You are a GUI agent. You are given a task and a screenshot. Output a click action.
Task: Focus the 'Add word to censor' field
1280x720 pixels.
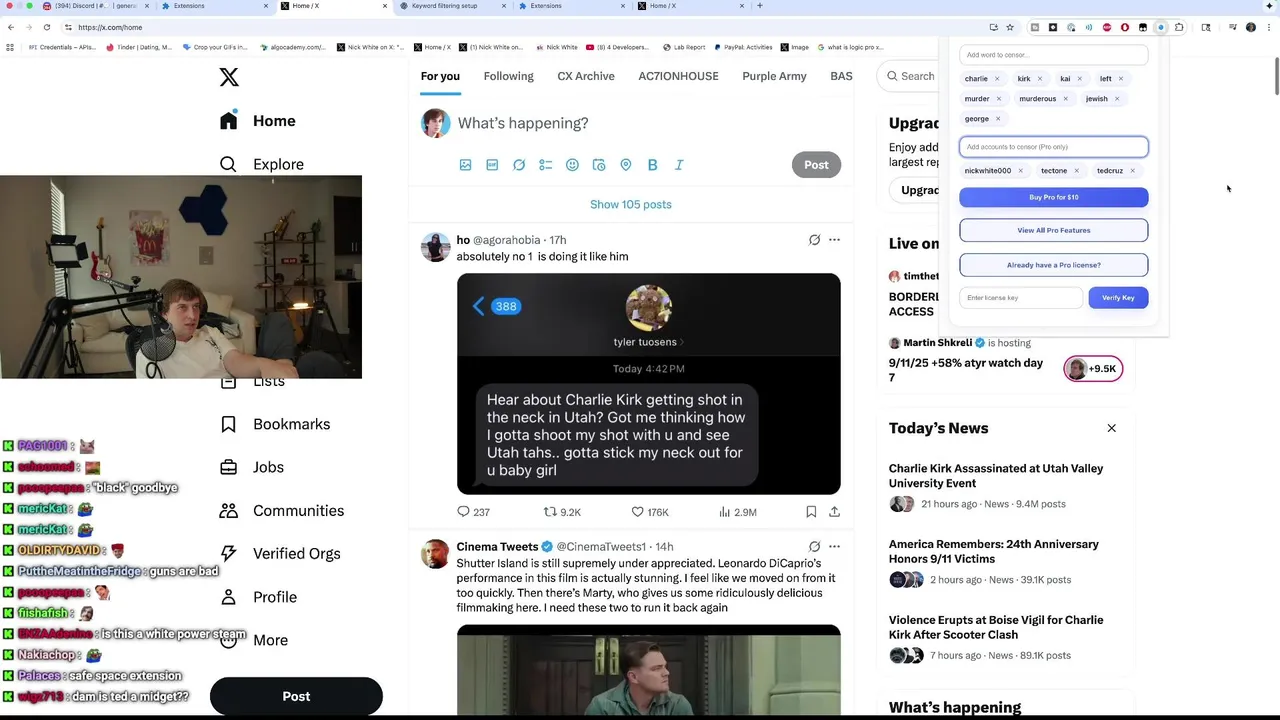[1054, 55]
